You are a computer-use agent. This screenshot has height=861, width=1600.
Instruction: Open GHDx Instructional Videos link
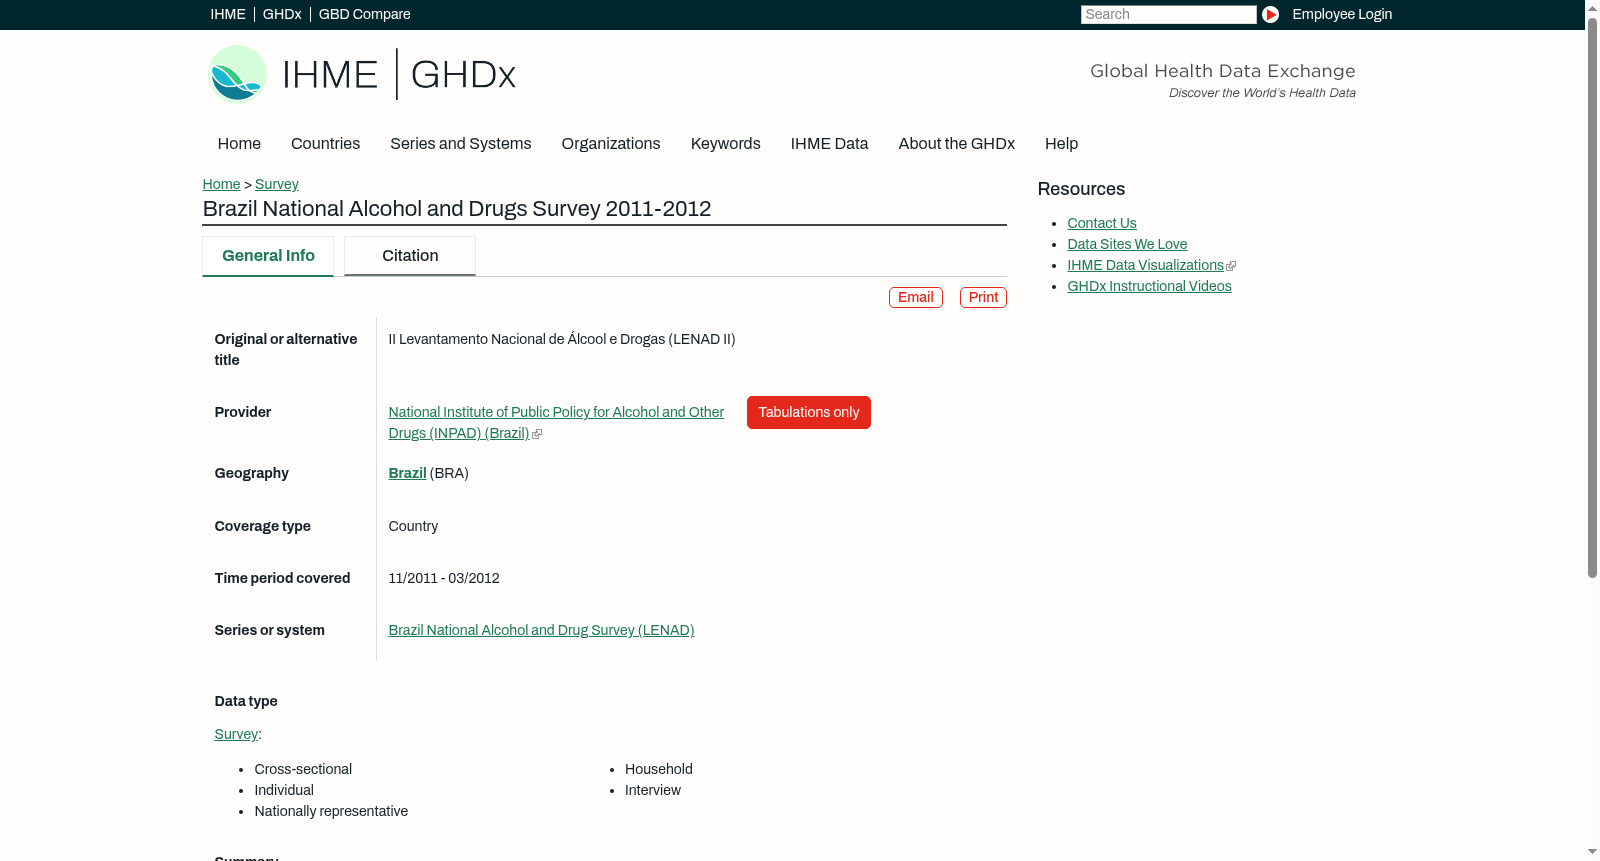1149,286
